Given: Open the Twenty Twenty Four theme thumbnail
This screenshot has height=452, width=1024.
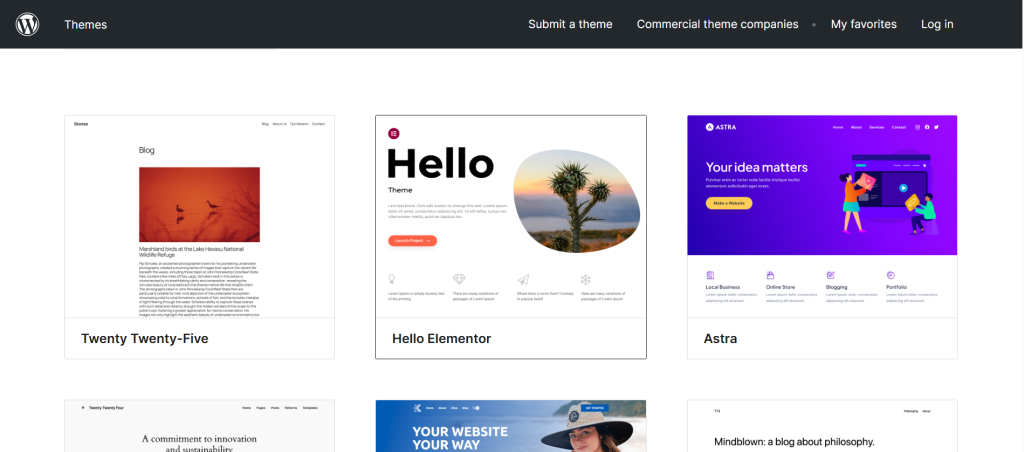Looking at the screenshot, I should 199,426.
